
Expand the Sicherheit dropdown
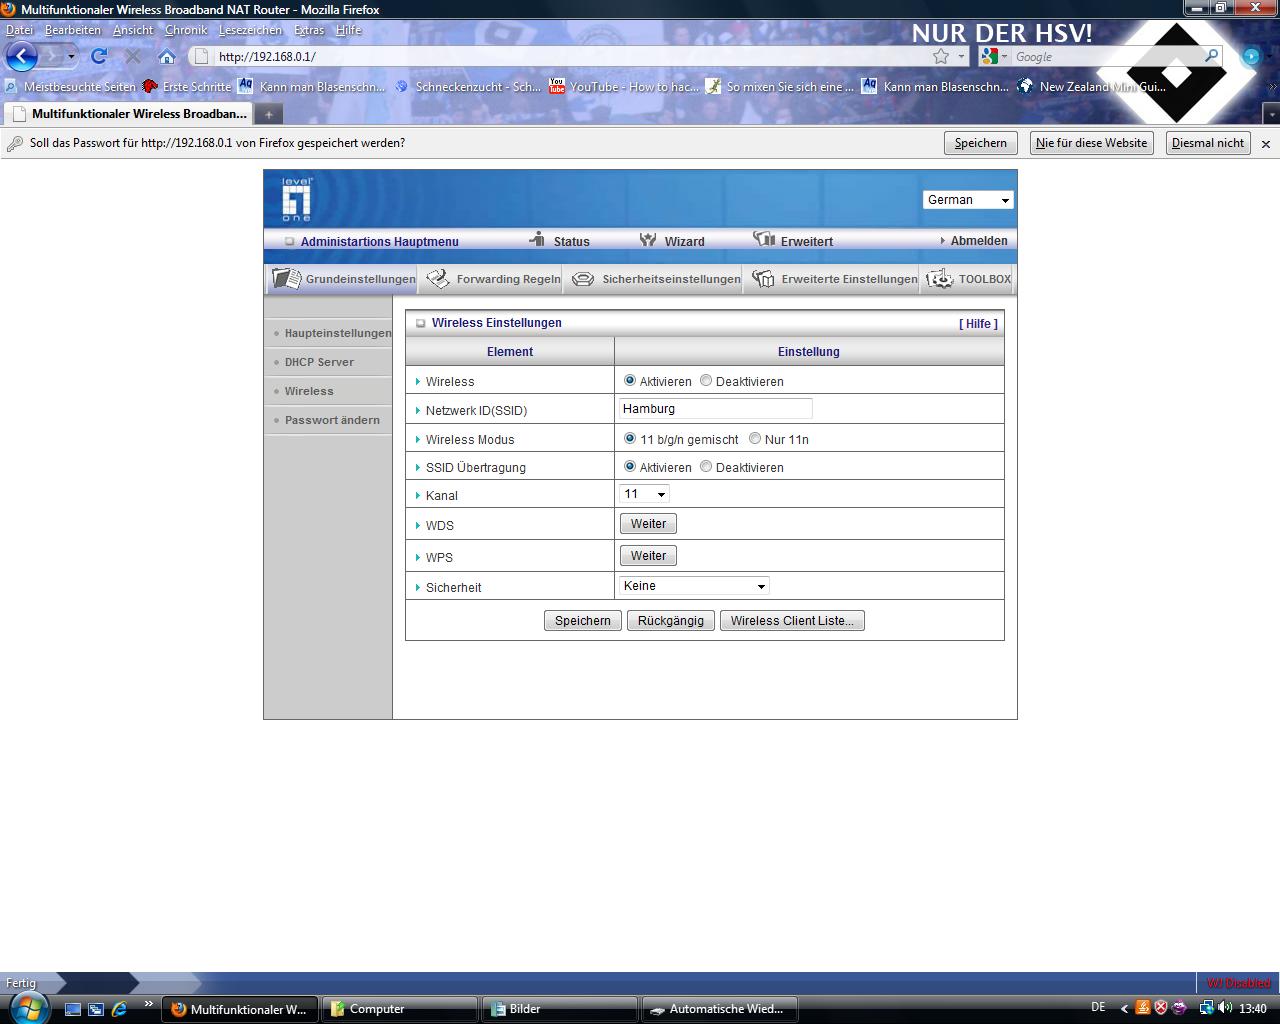tap(694, 586)
